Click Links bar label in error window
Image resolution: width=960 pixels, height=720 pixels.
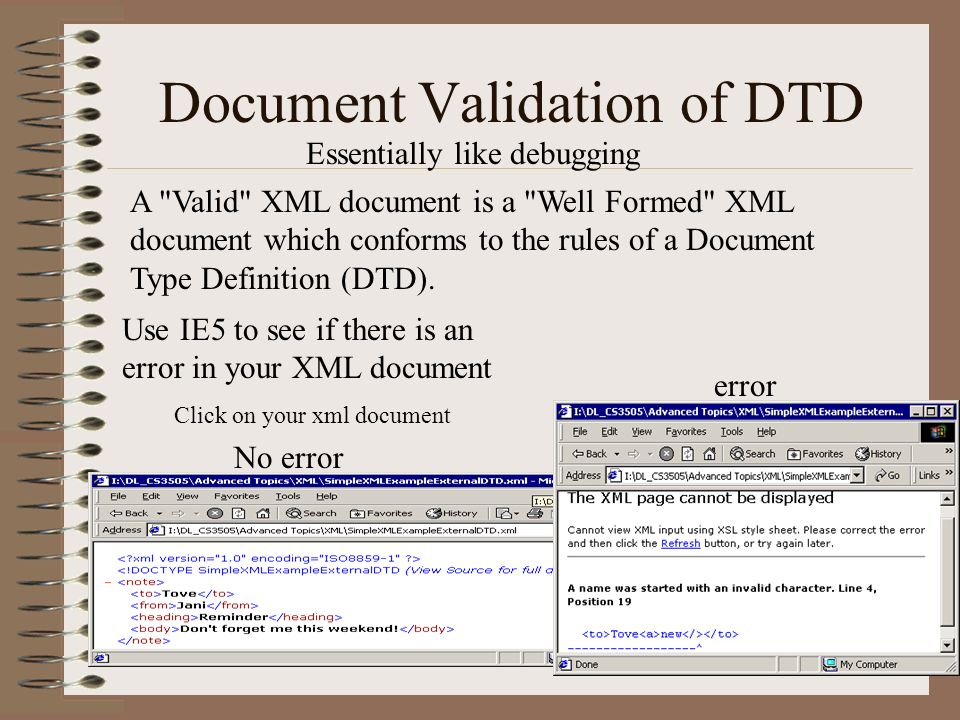[x=929, y=475]
